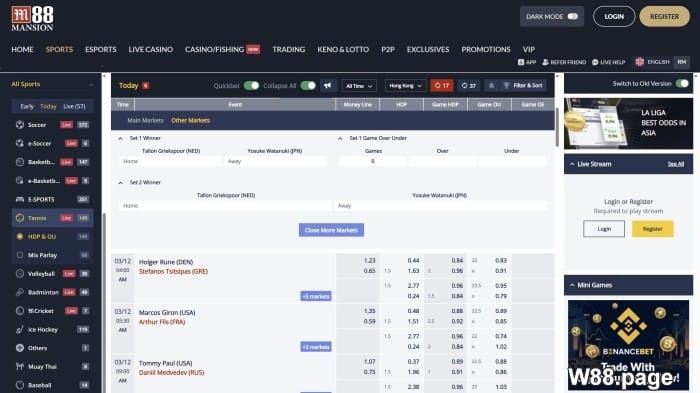The height and width of the screenshot is (393, 700).
Task: Open the SPORTS menu item
Action: pyautogui.click(x=59, y=49)
